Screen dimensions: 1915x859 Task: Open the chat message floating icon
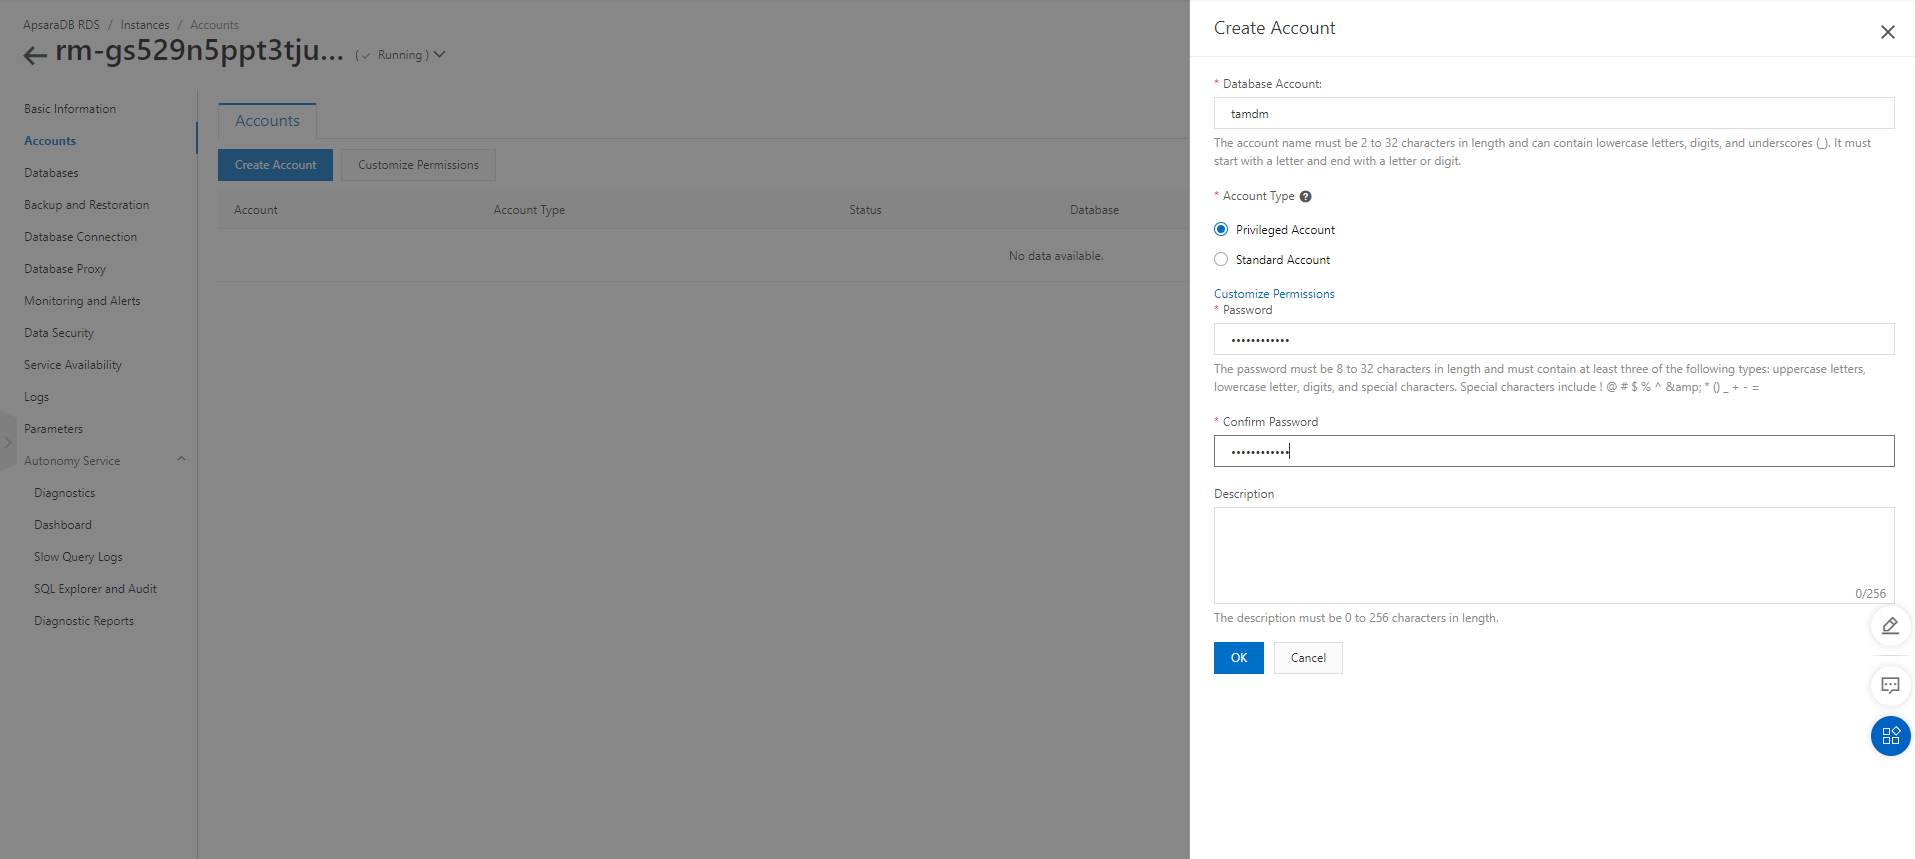click(1889, 686)
